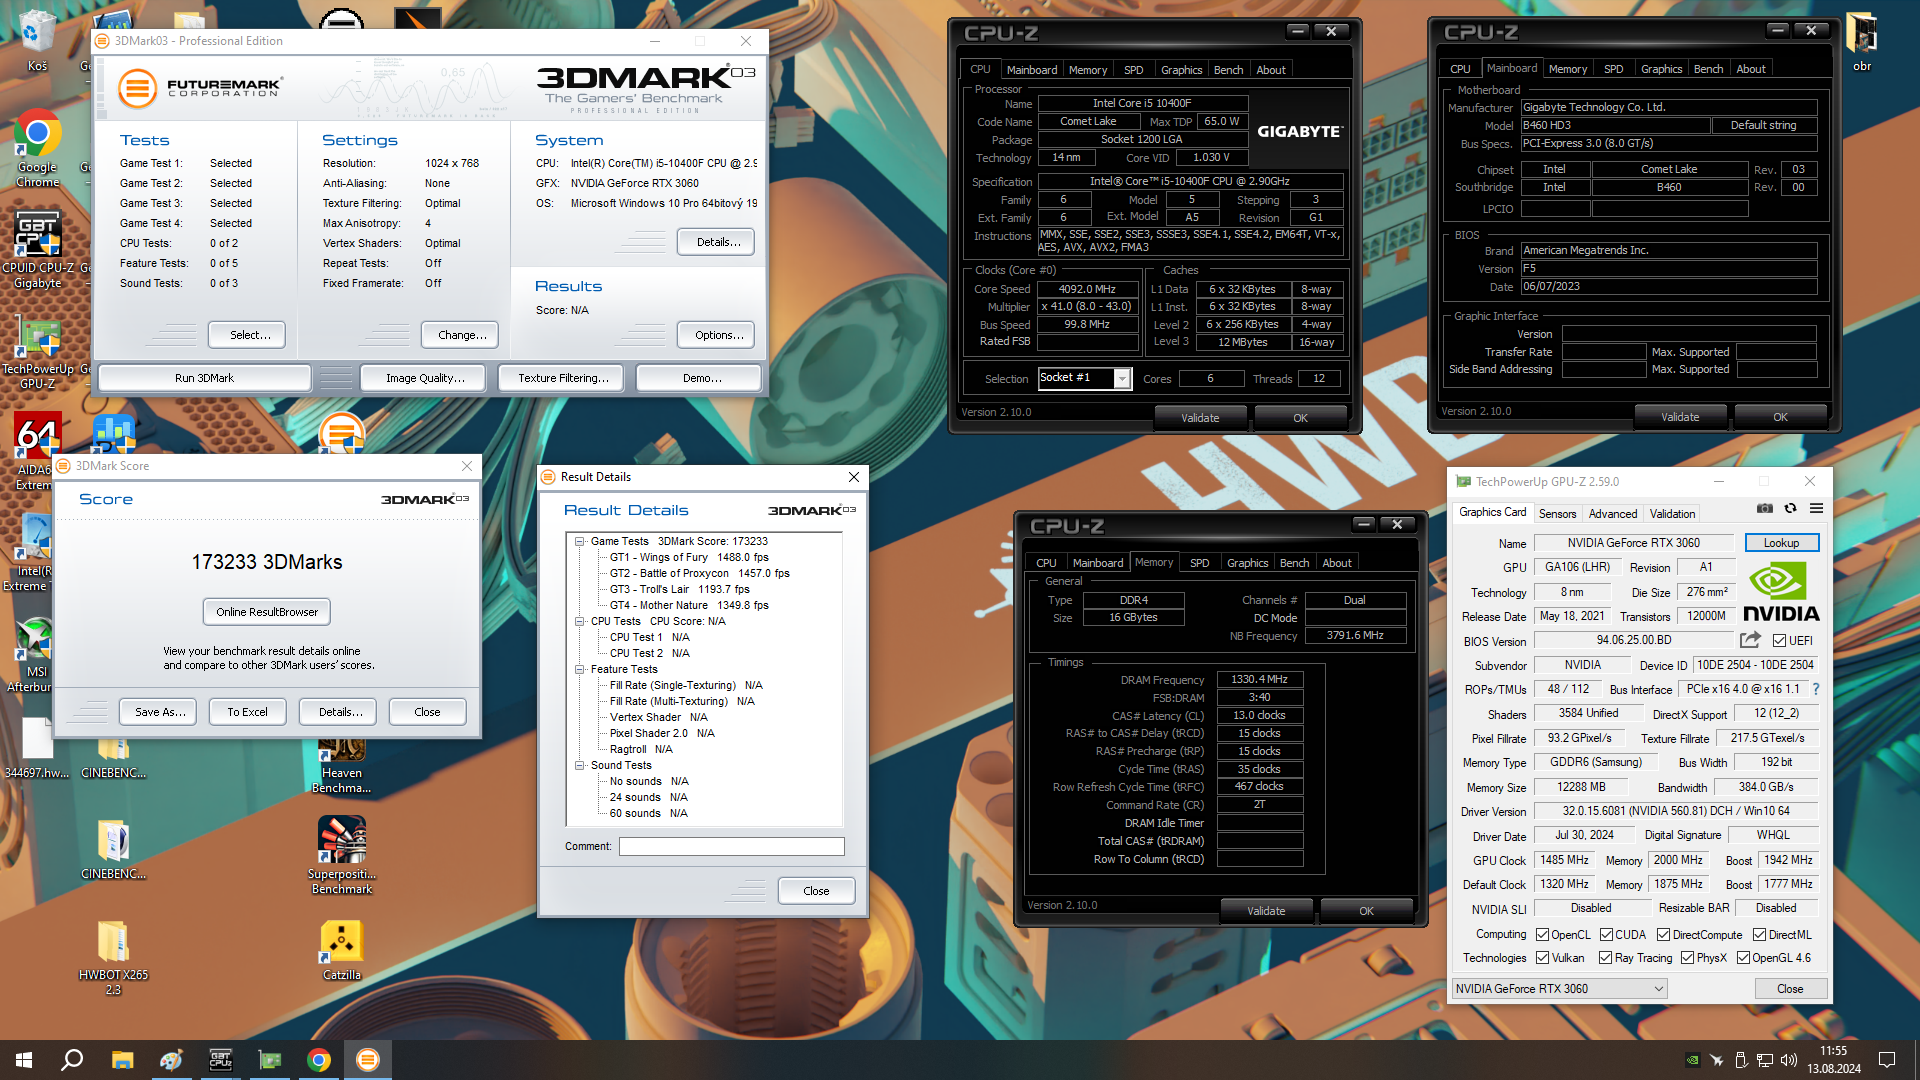The height and width of the screenshot is (1080, 1920).
Task: Toggle DirectML checkbox in GPU-Z
Action: click(1759, 935)
